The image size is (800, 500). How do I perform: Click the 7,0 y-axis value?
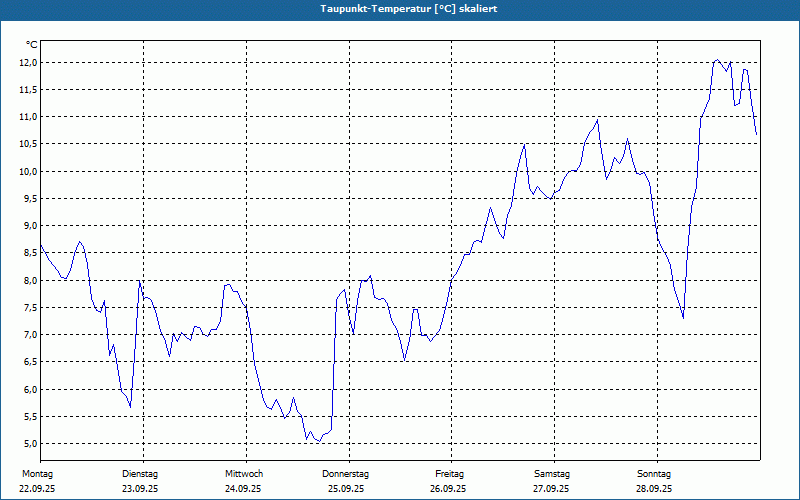(x=30, y=335)
